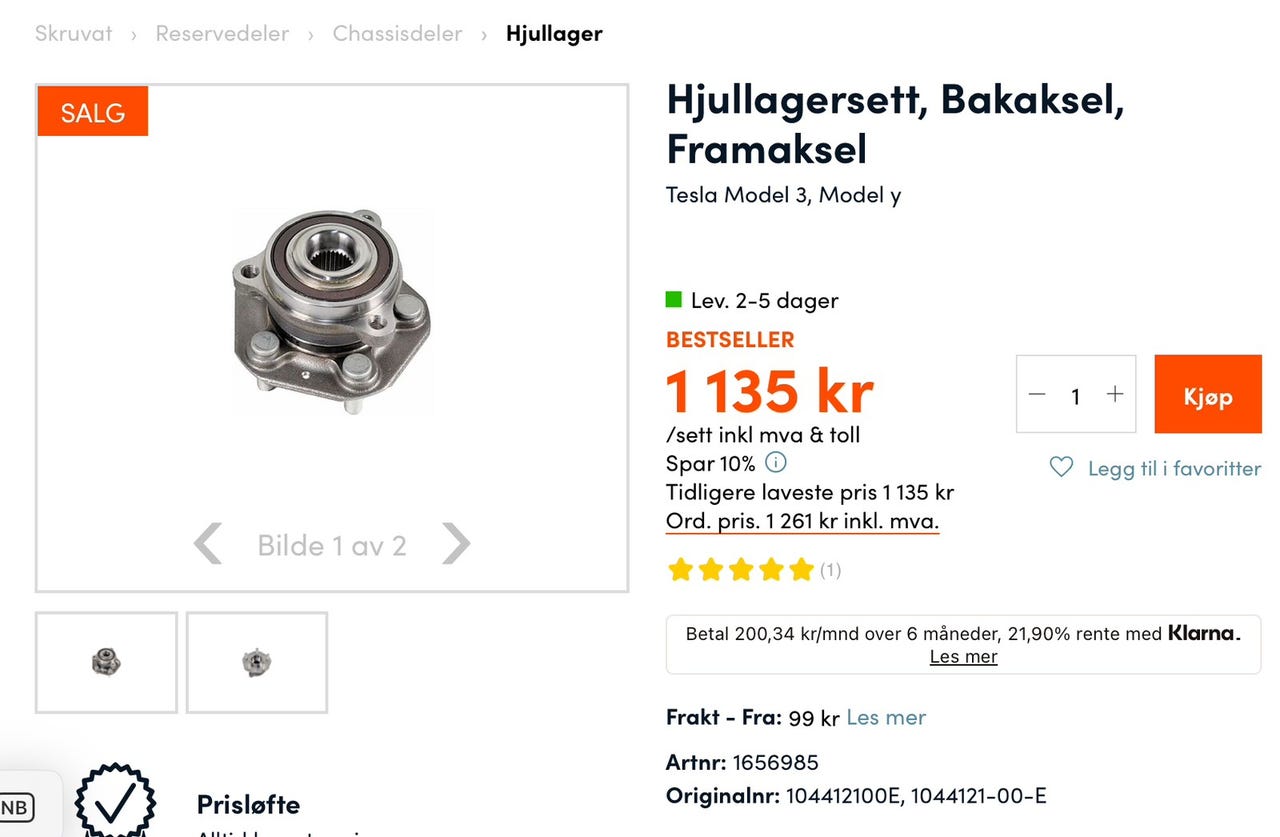Select the second product image thumbnail

tap(256, 662)
